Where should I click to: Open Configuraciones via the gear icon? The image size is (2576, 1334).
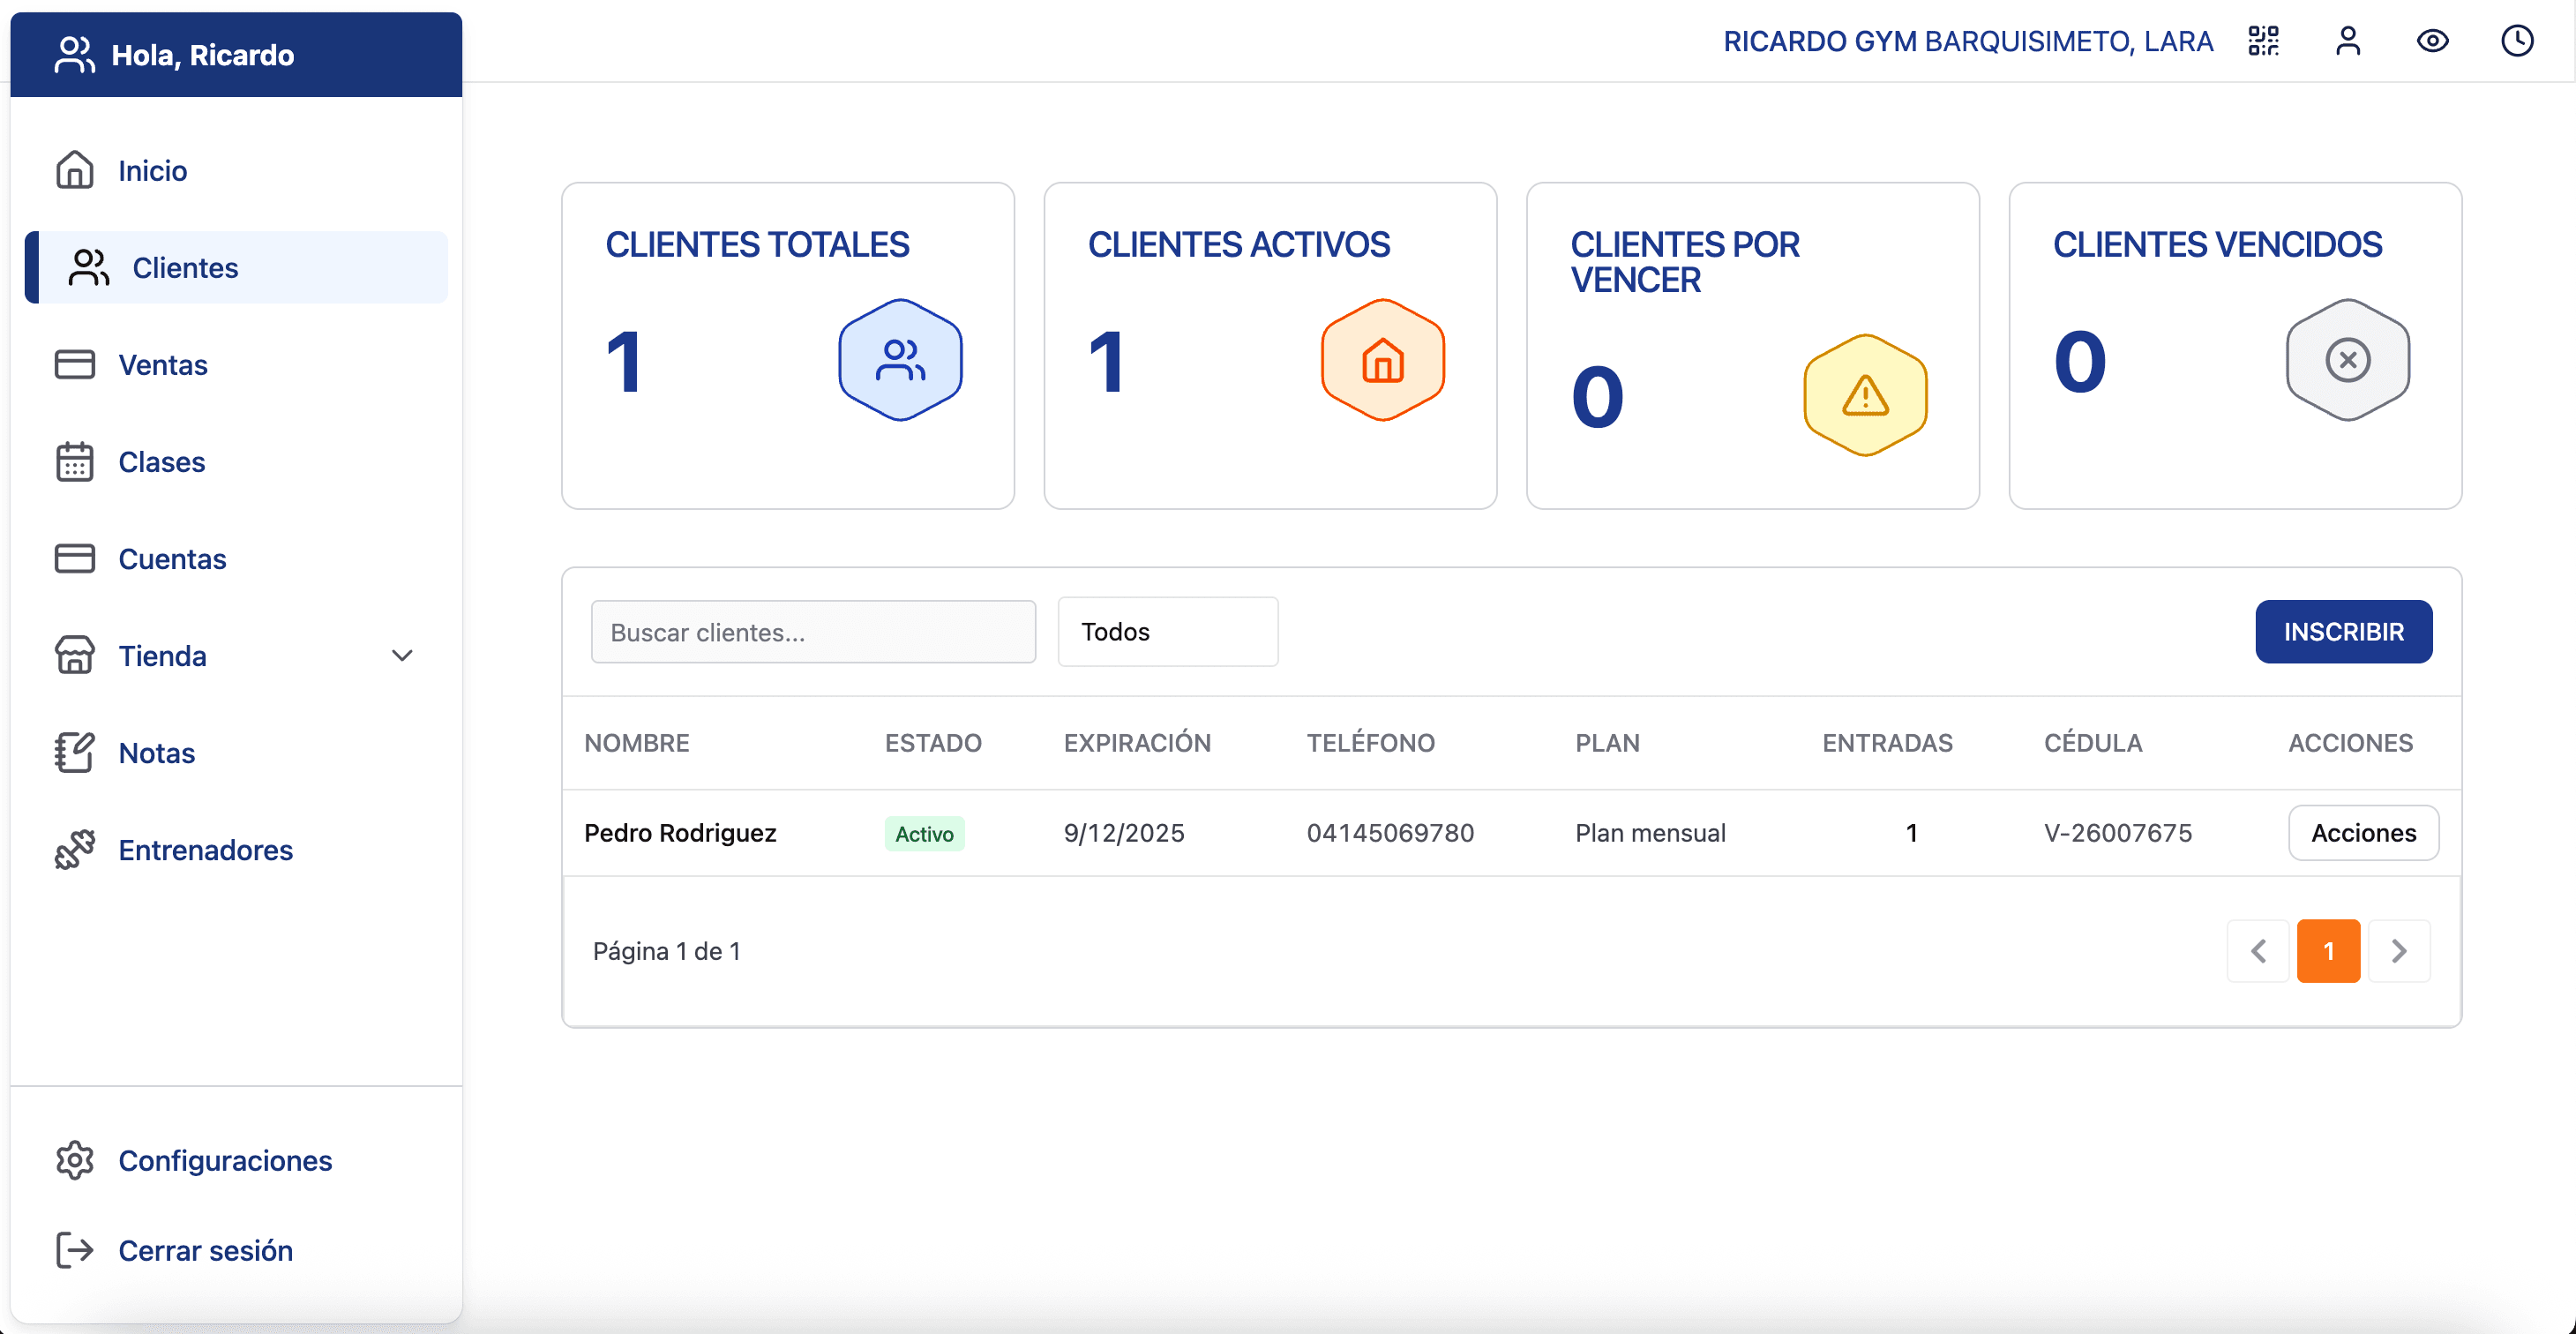pos(74,1160)
